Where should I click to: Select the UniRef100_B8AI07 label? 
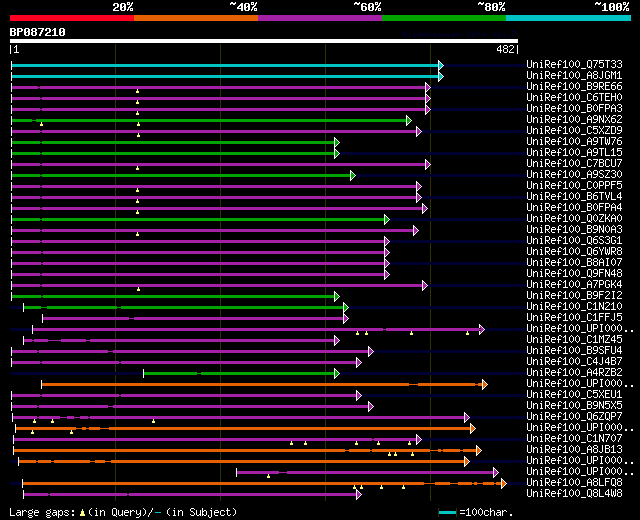[x=574, y=263]
